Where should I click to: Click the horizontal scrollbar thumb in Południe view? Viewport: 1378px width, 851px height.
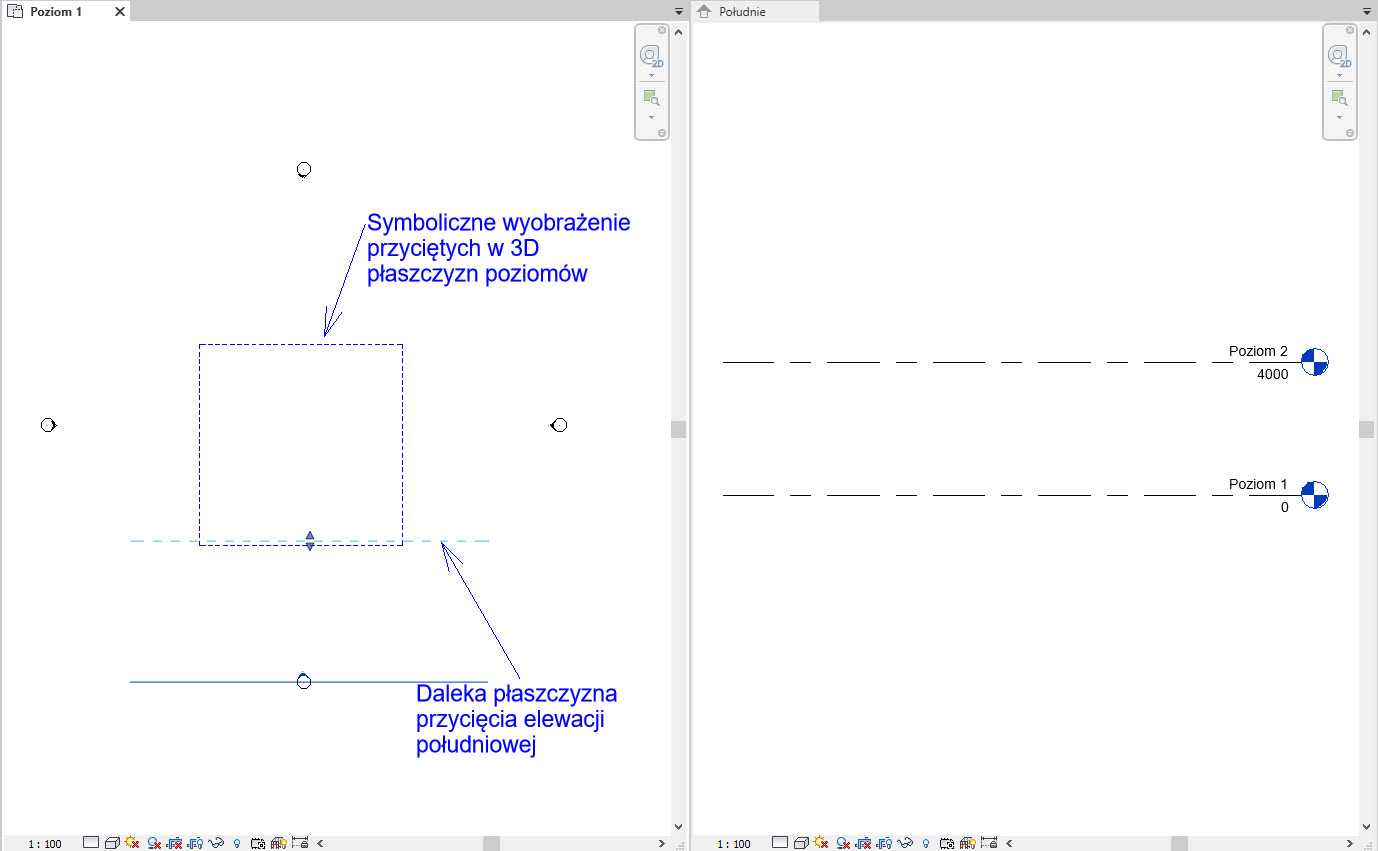pyautogui.click(x=1179, y=843)
